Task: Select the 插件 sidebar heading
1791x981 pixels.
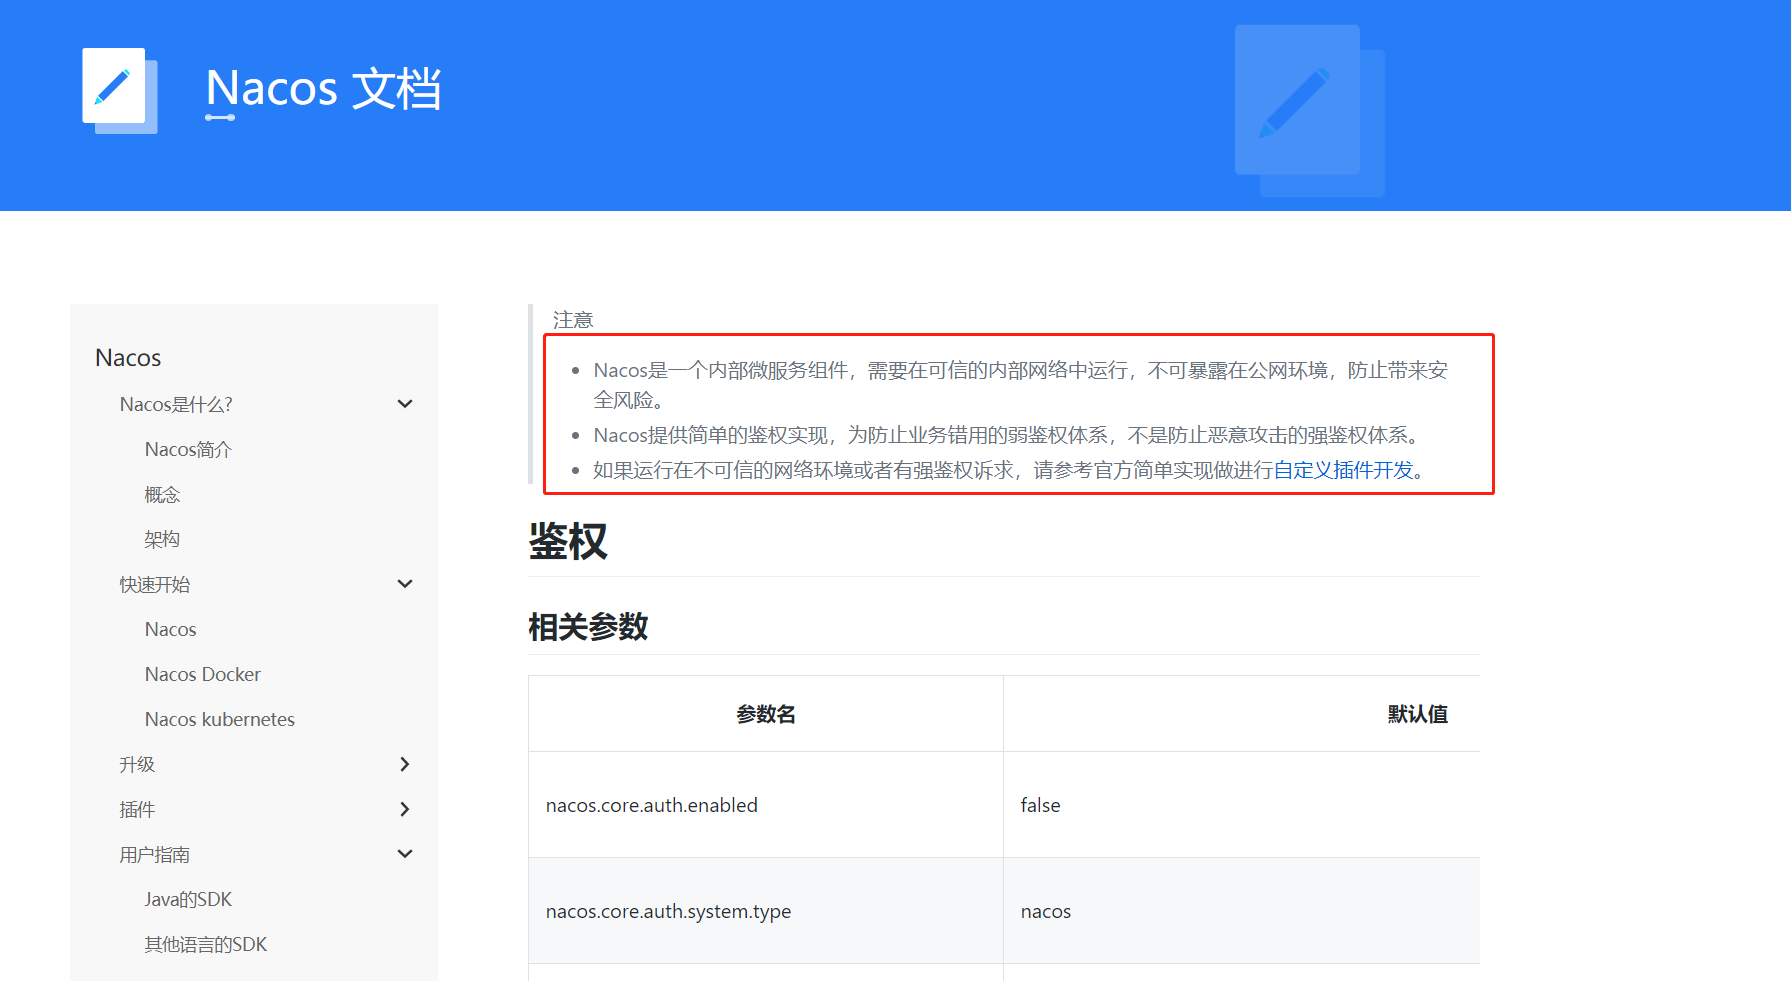Action: [x=137, y=809]
